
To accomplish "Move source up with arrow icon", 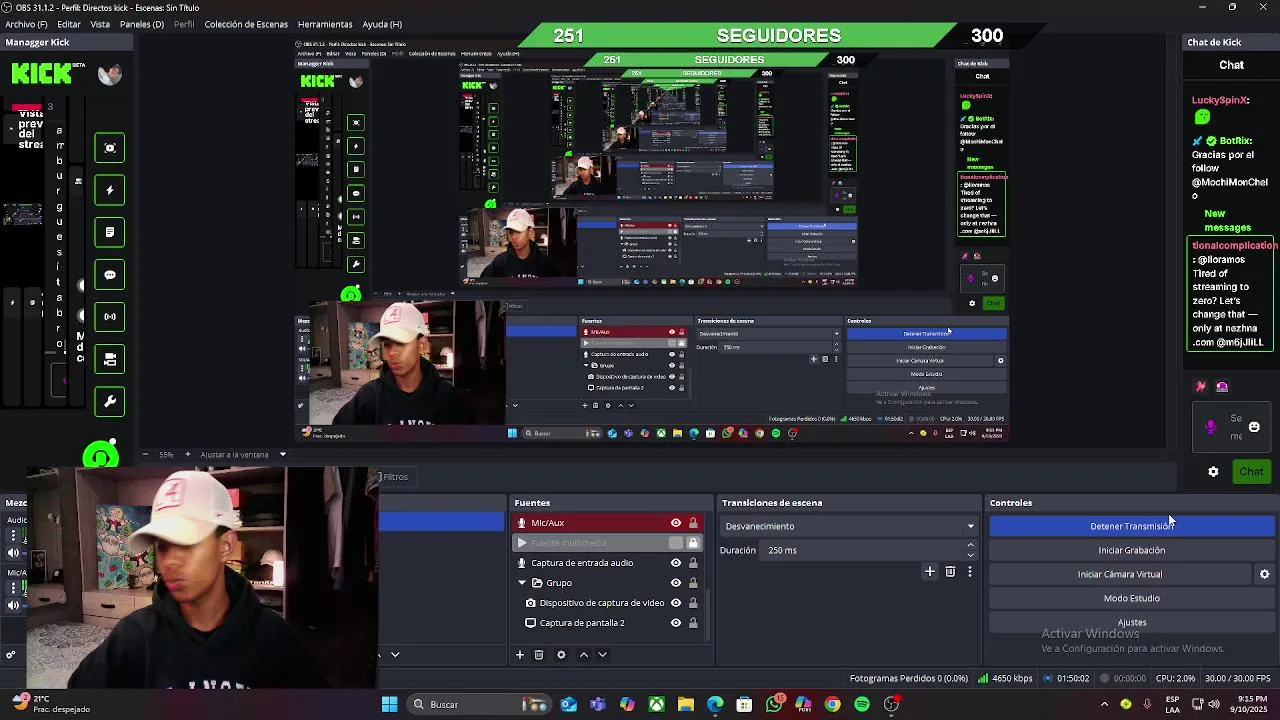I will click(x=584, y=654).
